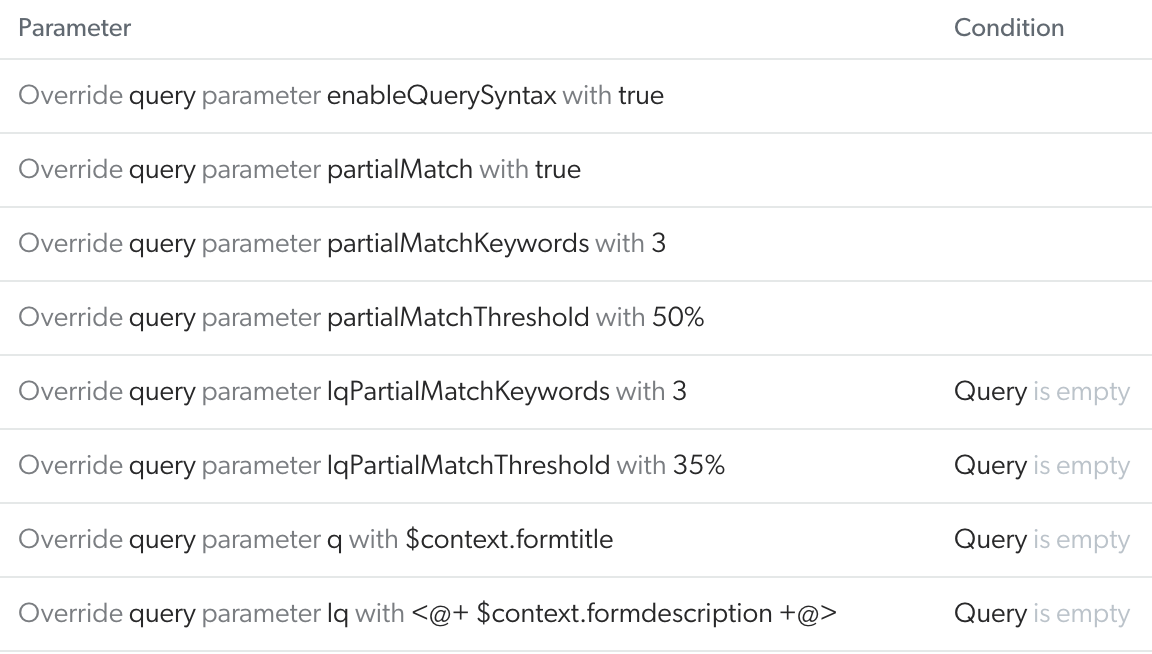The width and height of the screenshot is (1152, 654).
Task: Click the lqPartialMatchKeywords parameter name
Action: tap(468, 392)
